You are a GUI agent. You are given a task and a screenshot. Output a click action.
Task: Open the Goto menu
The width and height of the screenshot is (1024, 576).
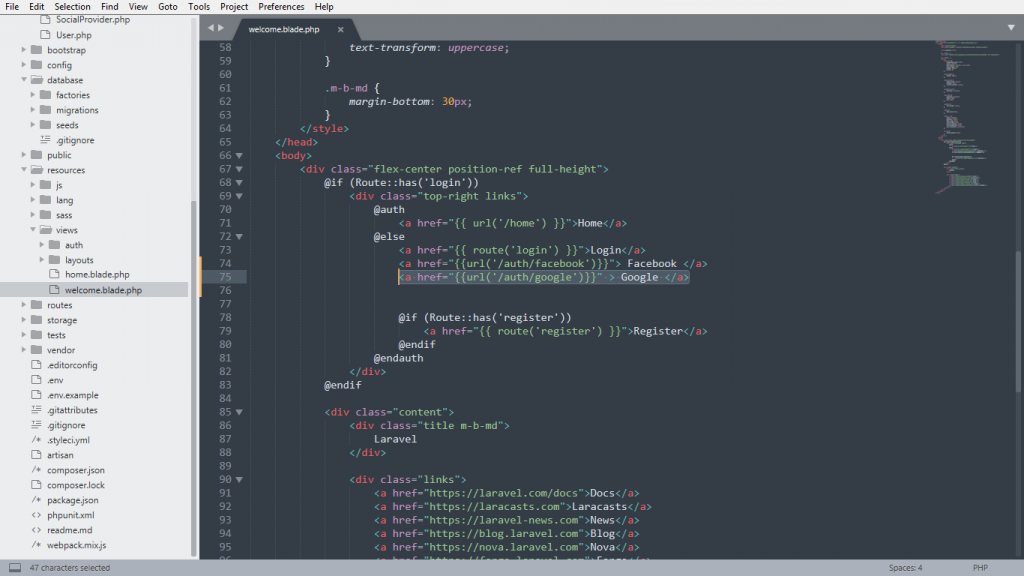tap(168, 7)
